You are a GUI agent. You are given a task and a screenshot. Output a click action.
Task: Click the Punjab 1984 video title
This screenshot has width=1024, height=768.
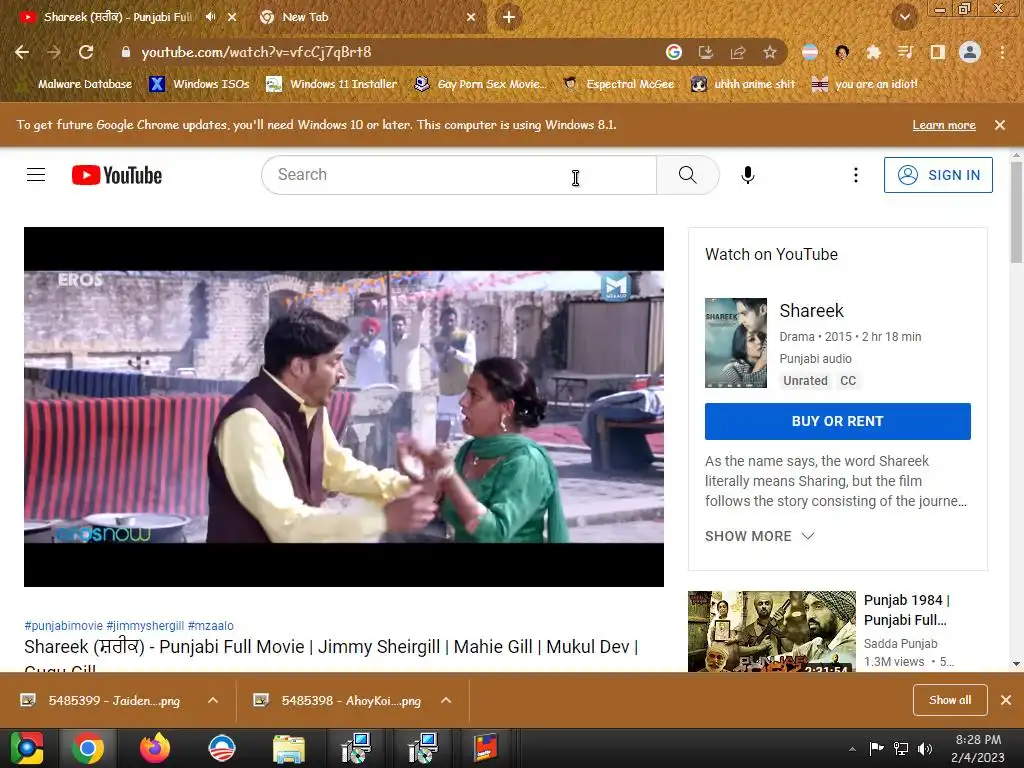coord(906,610)
